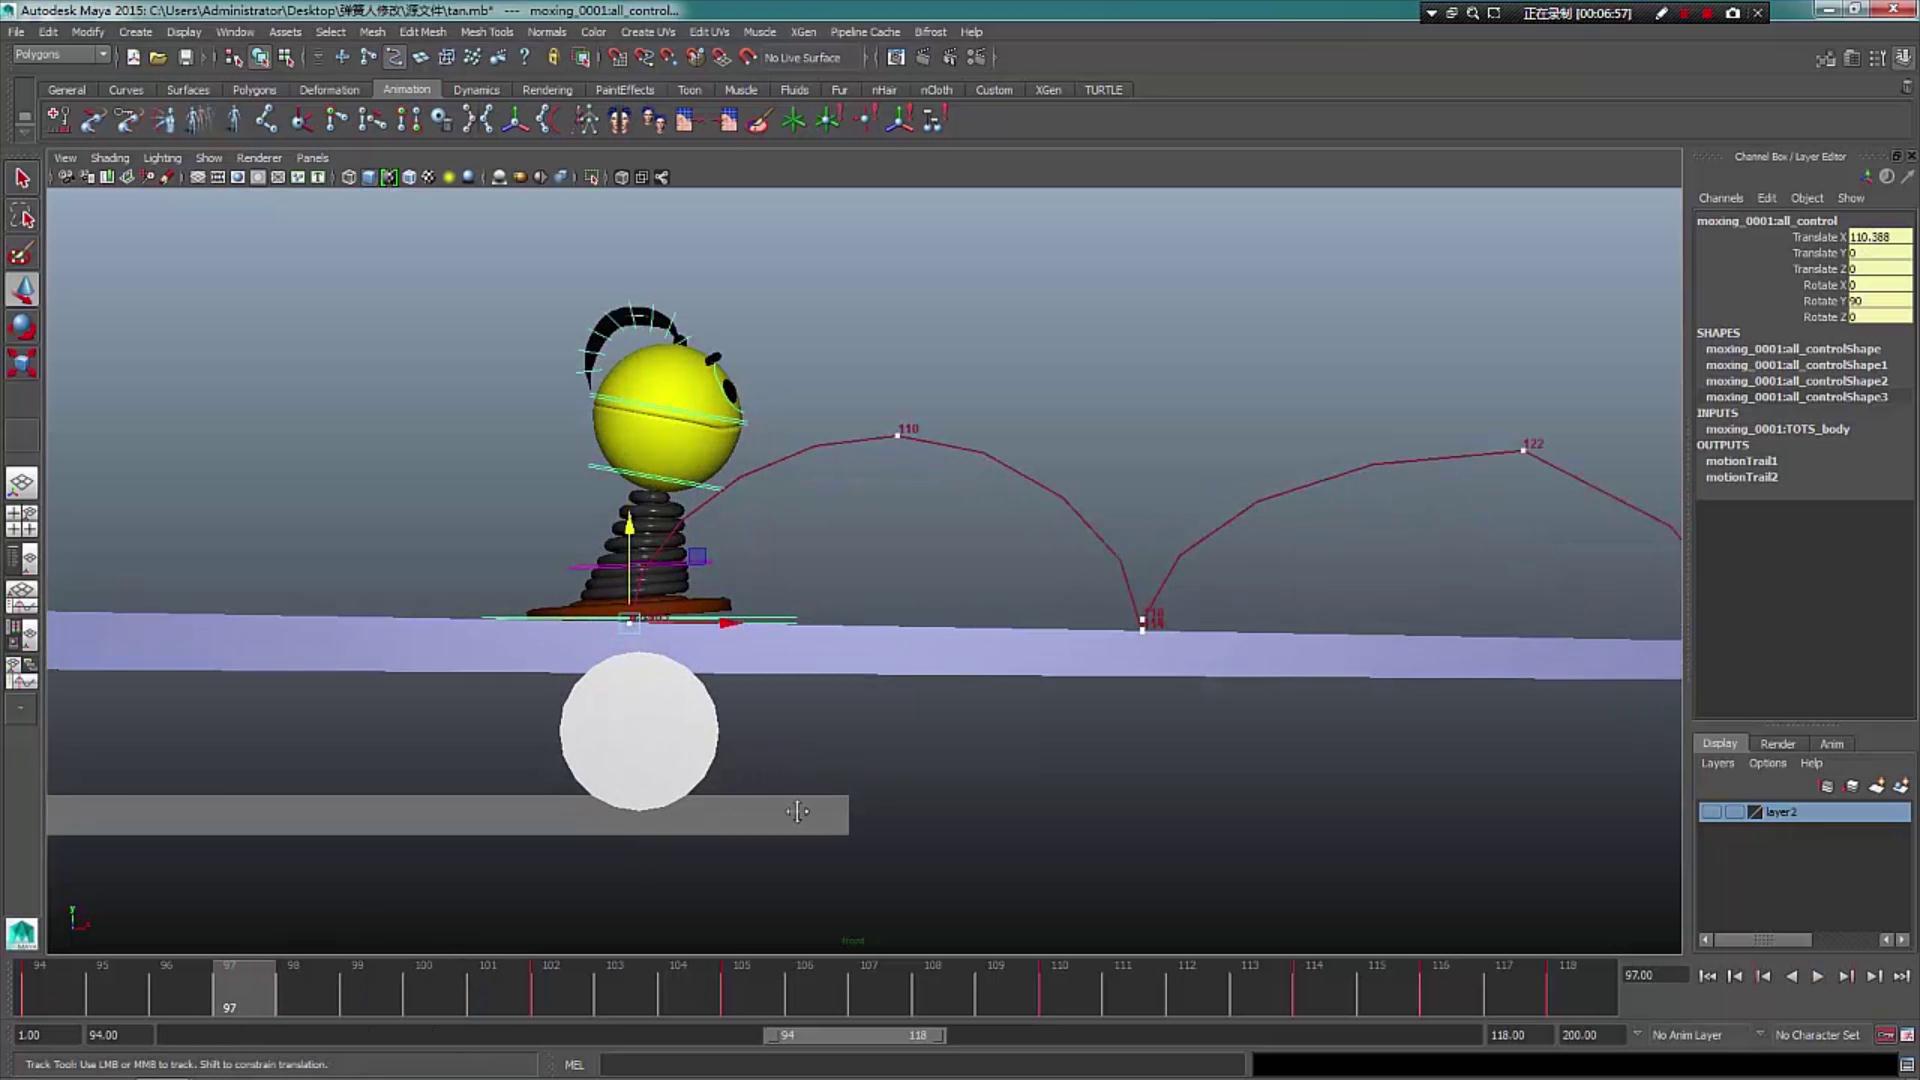Open the Polygons menu set dropdown
Screen dimensions: 1920x1080
pyautogui.click(x=61, y=55)
